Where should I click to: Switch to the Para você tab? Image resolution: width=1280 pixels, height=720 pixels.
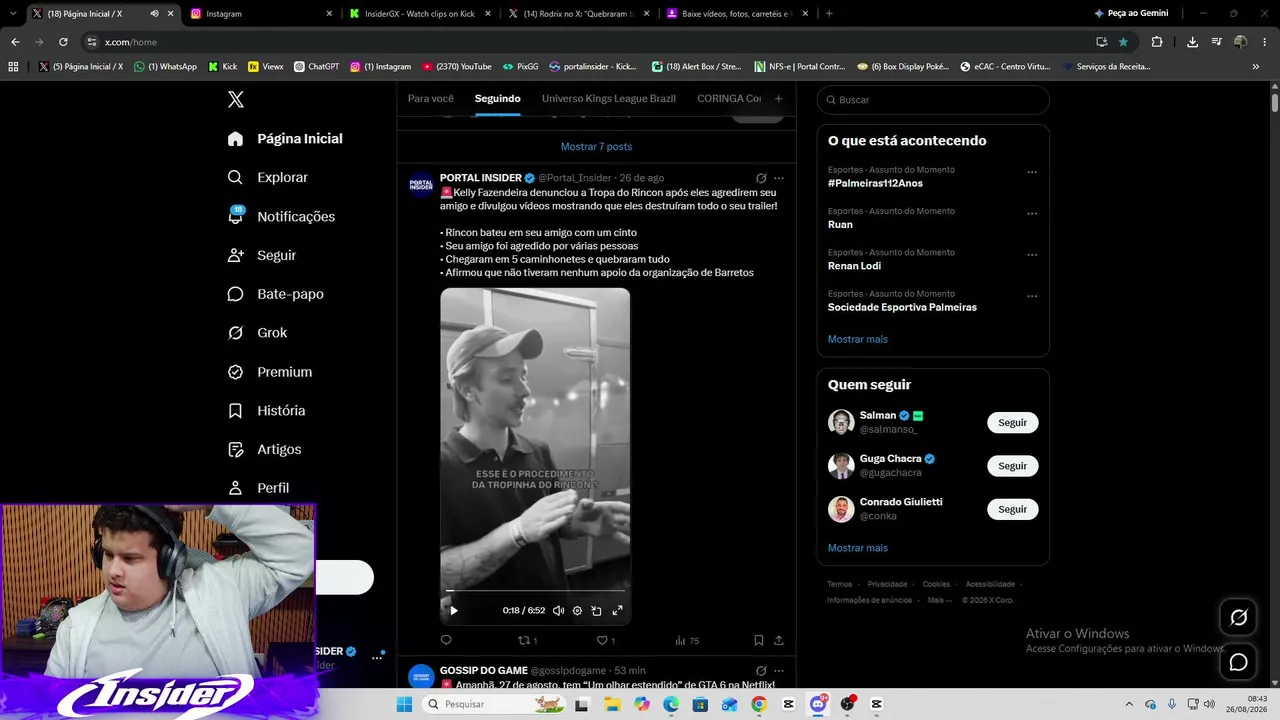[431, 99]
